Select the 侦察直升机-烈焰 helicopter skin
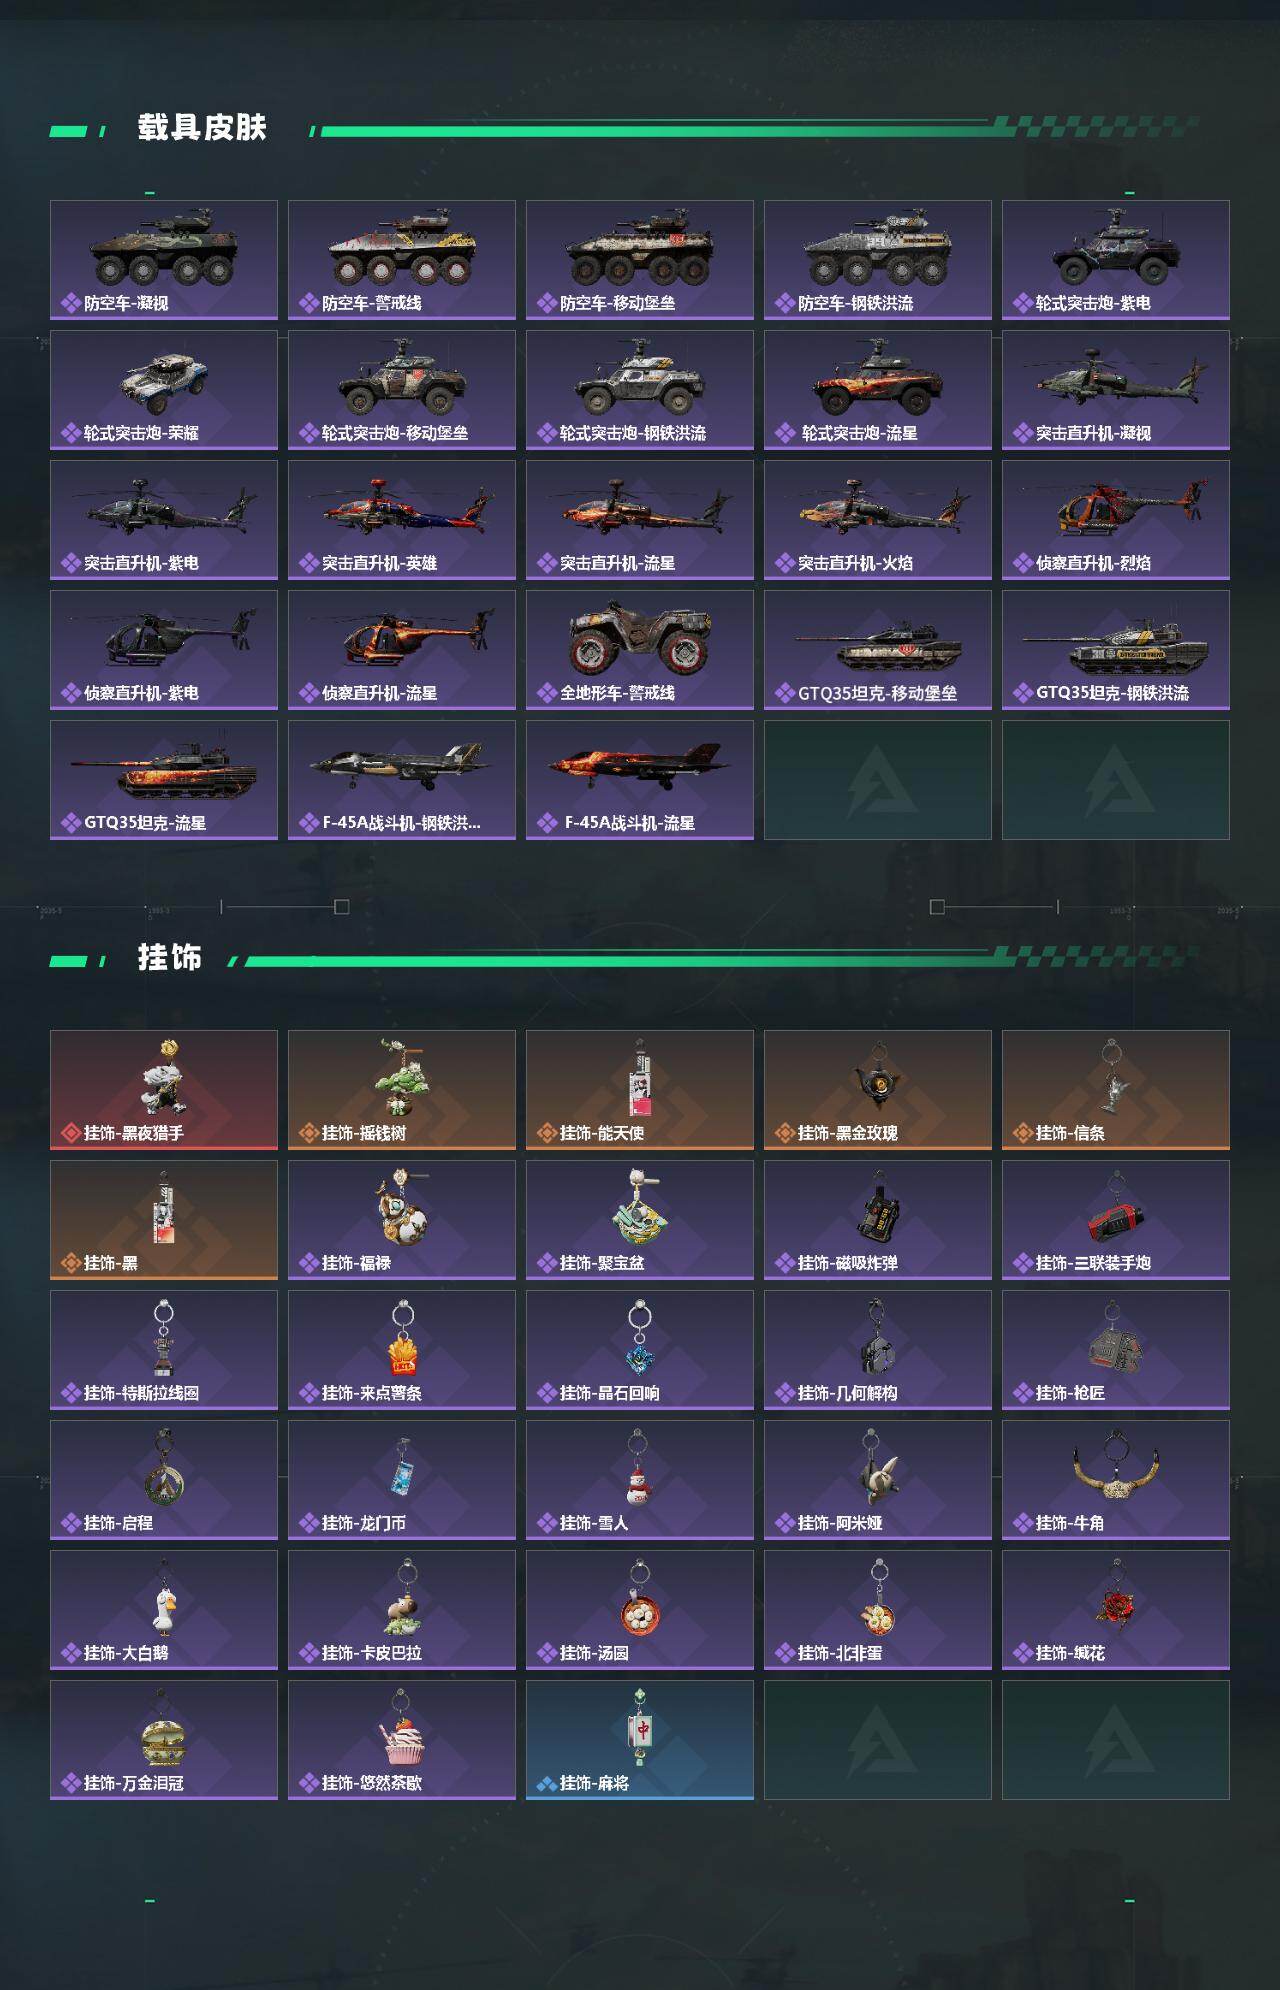The image size is (1280, 1990). pos(1116,520)
